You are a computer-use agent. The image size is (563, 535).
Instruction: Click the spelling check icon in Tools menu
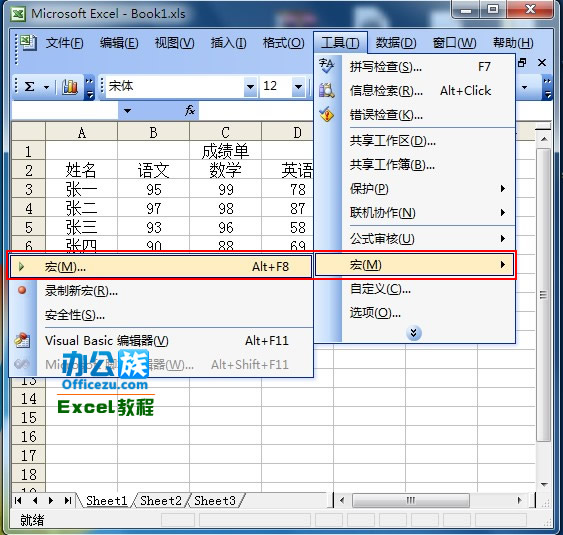point(327,66)
